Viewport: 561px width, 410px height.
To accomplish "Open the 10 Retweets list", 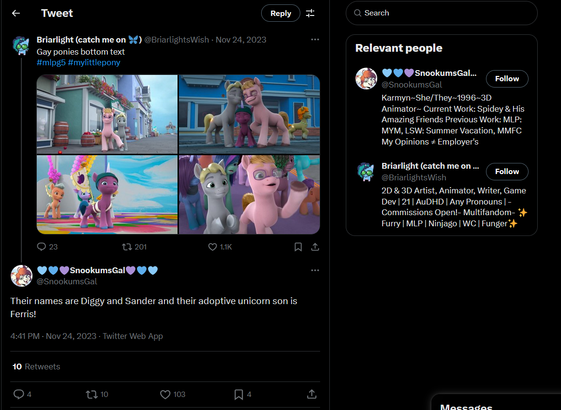I will click(36, 367).
